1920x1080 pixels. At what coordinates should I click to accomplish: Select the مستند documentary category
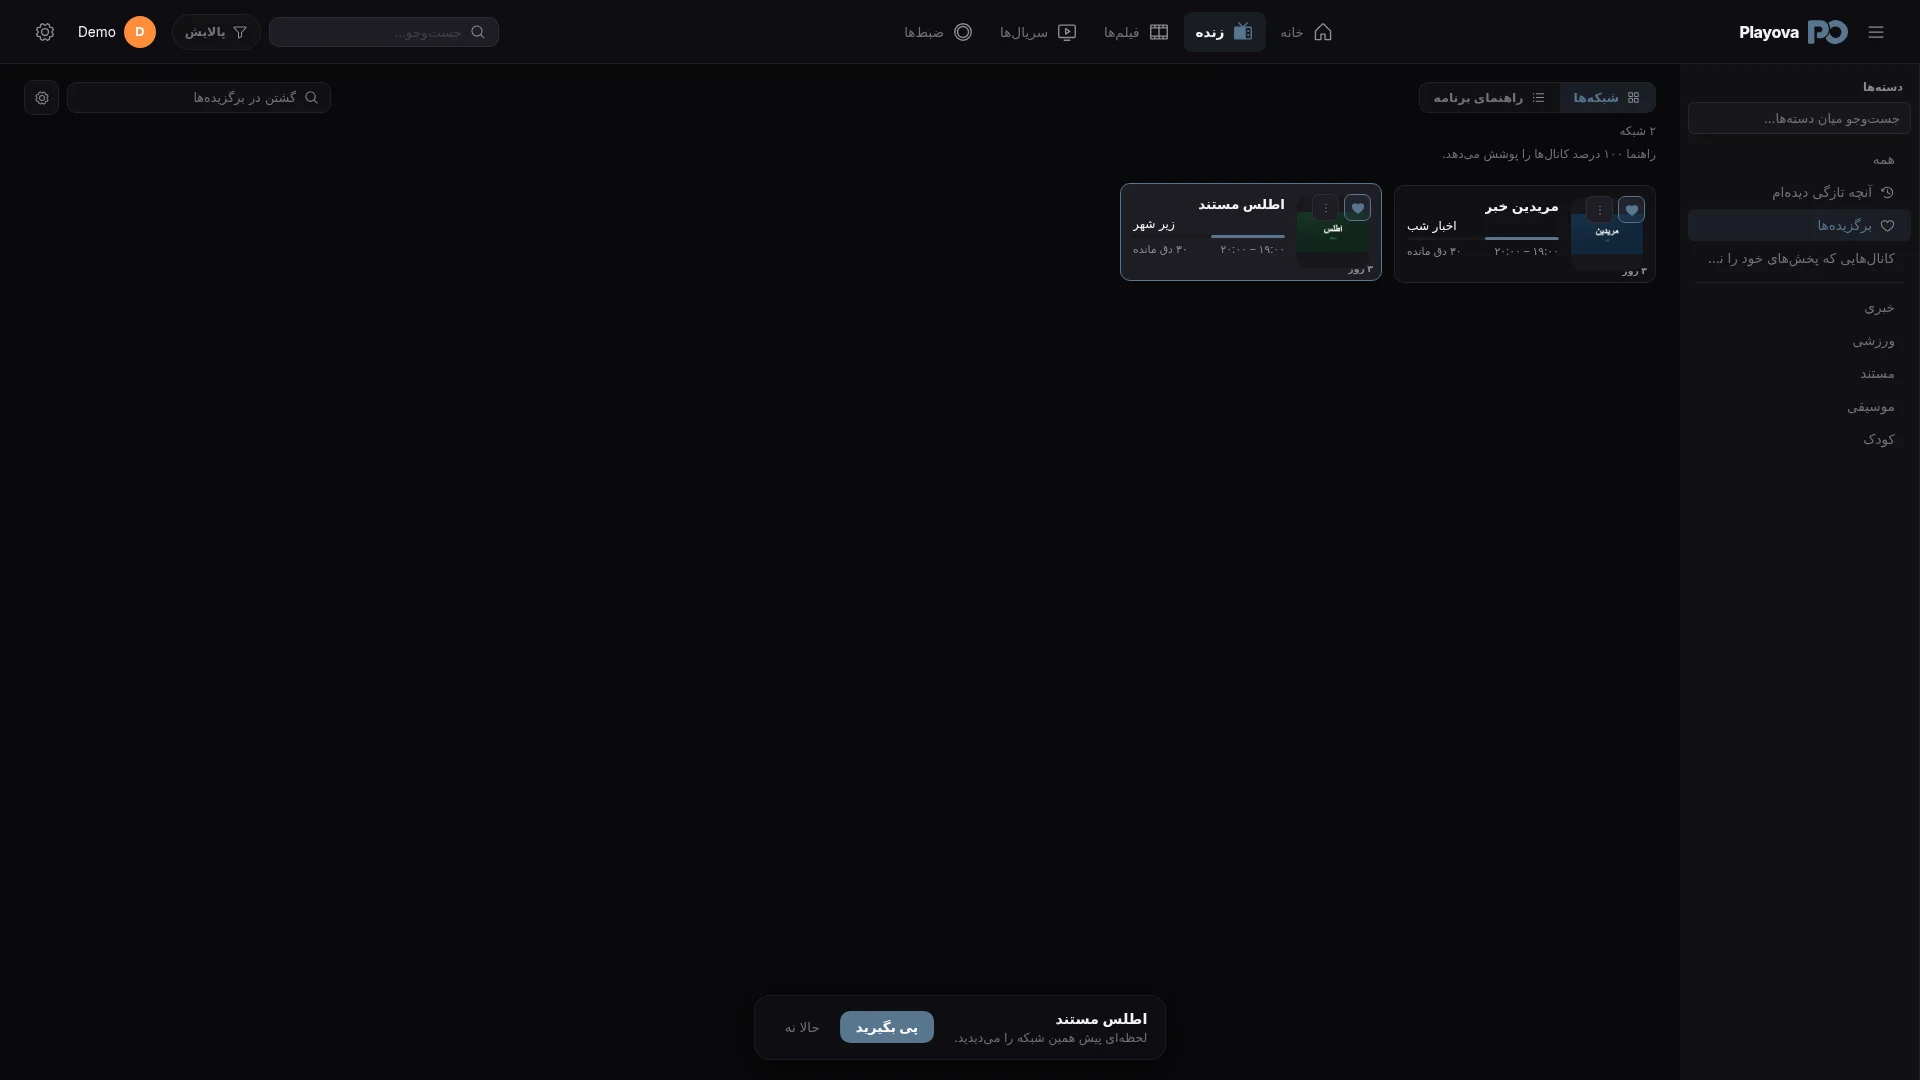coord(1799,373)
